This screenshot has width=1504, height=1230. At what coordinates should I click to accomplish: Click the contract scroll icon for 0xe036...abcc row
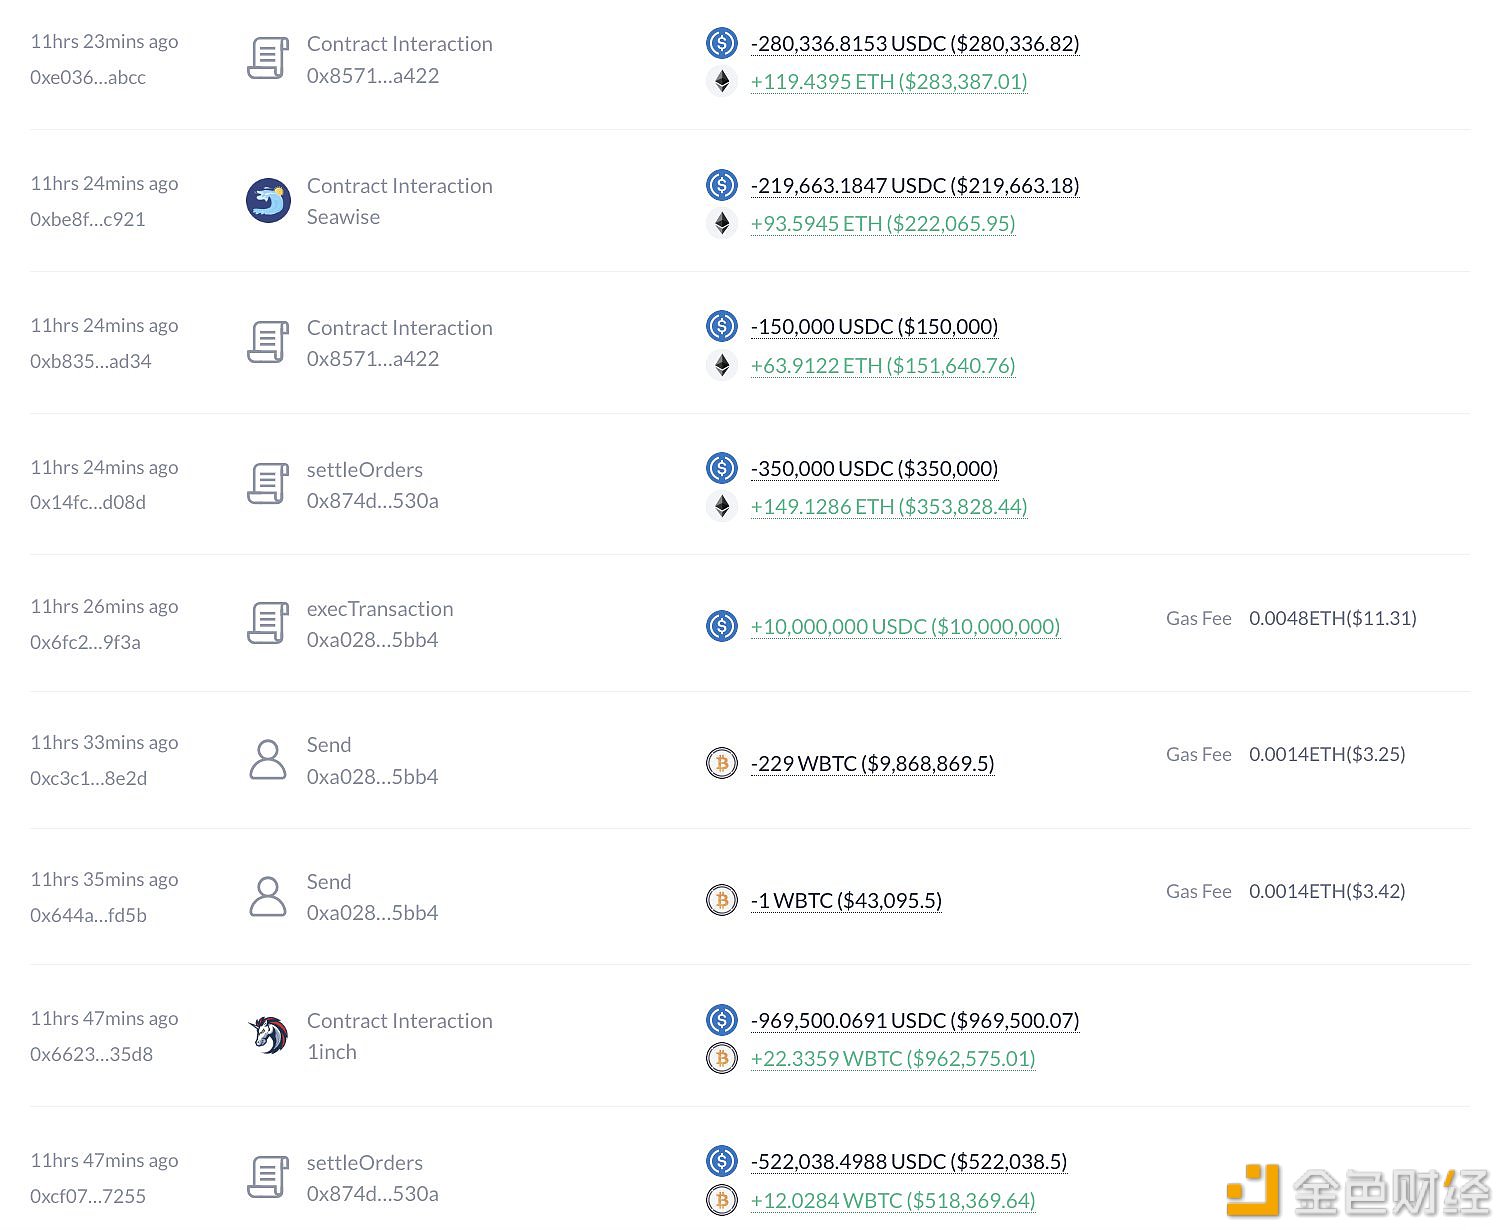(x=268, y=59)
